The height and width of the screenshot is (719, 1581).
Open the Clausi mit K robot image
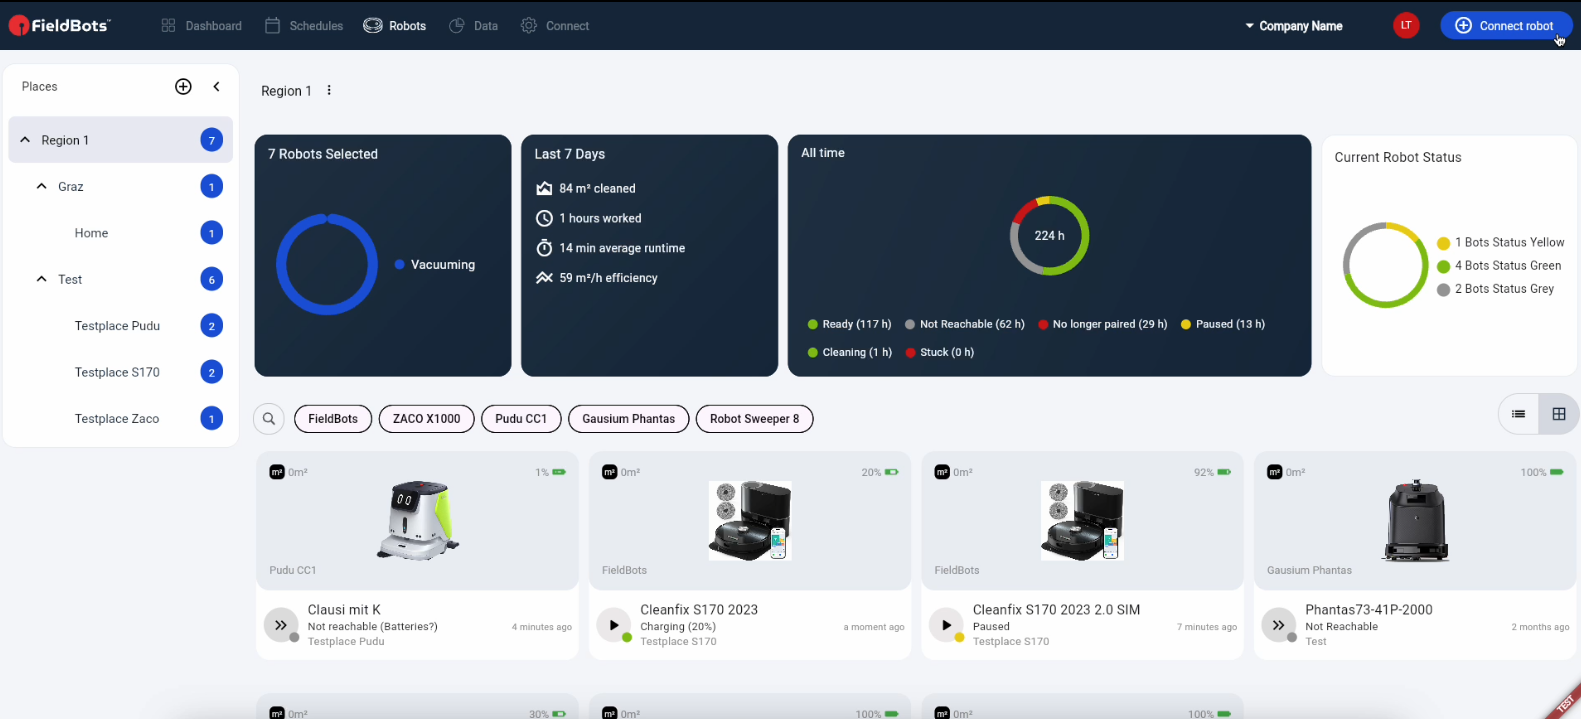418,520
